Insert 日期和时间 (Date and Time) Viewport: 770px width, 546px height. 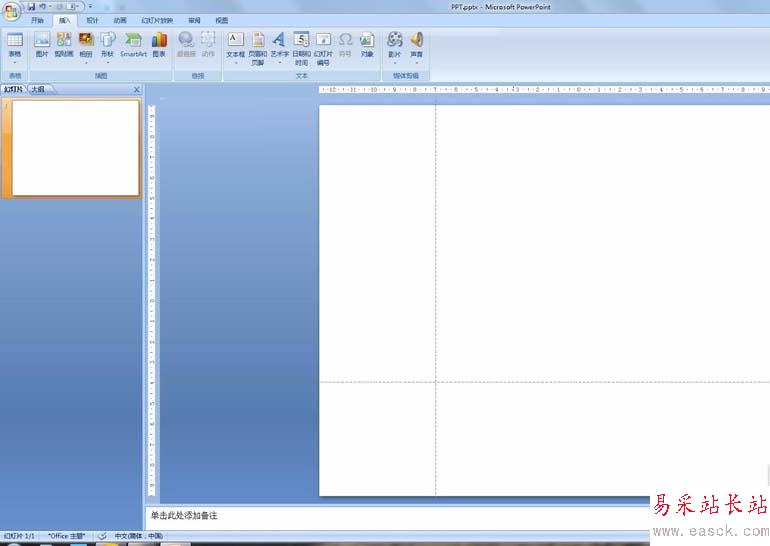[x=302, y=48]
